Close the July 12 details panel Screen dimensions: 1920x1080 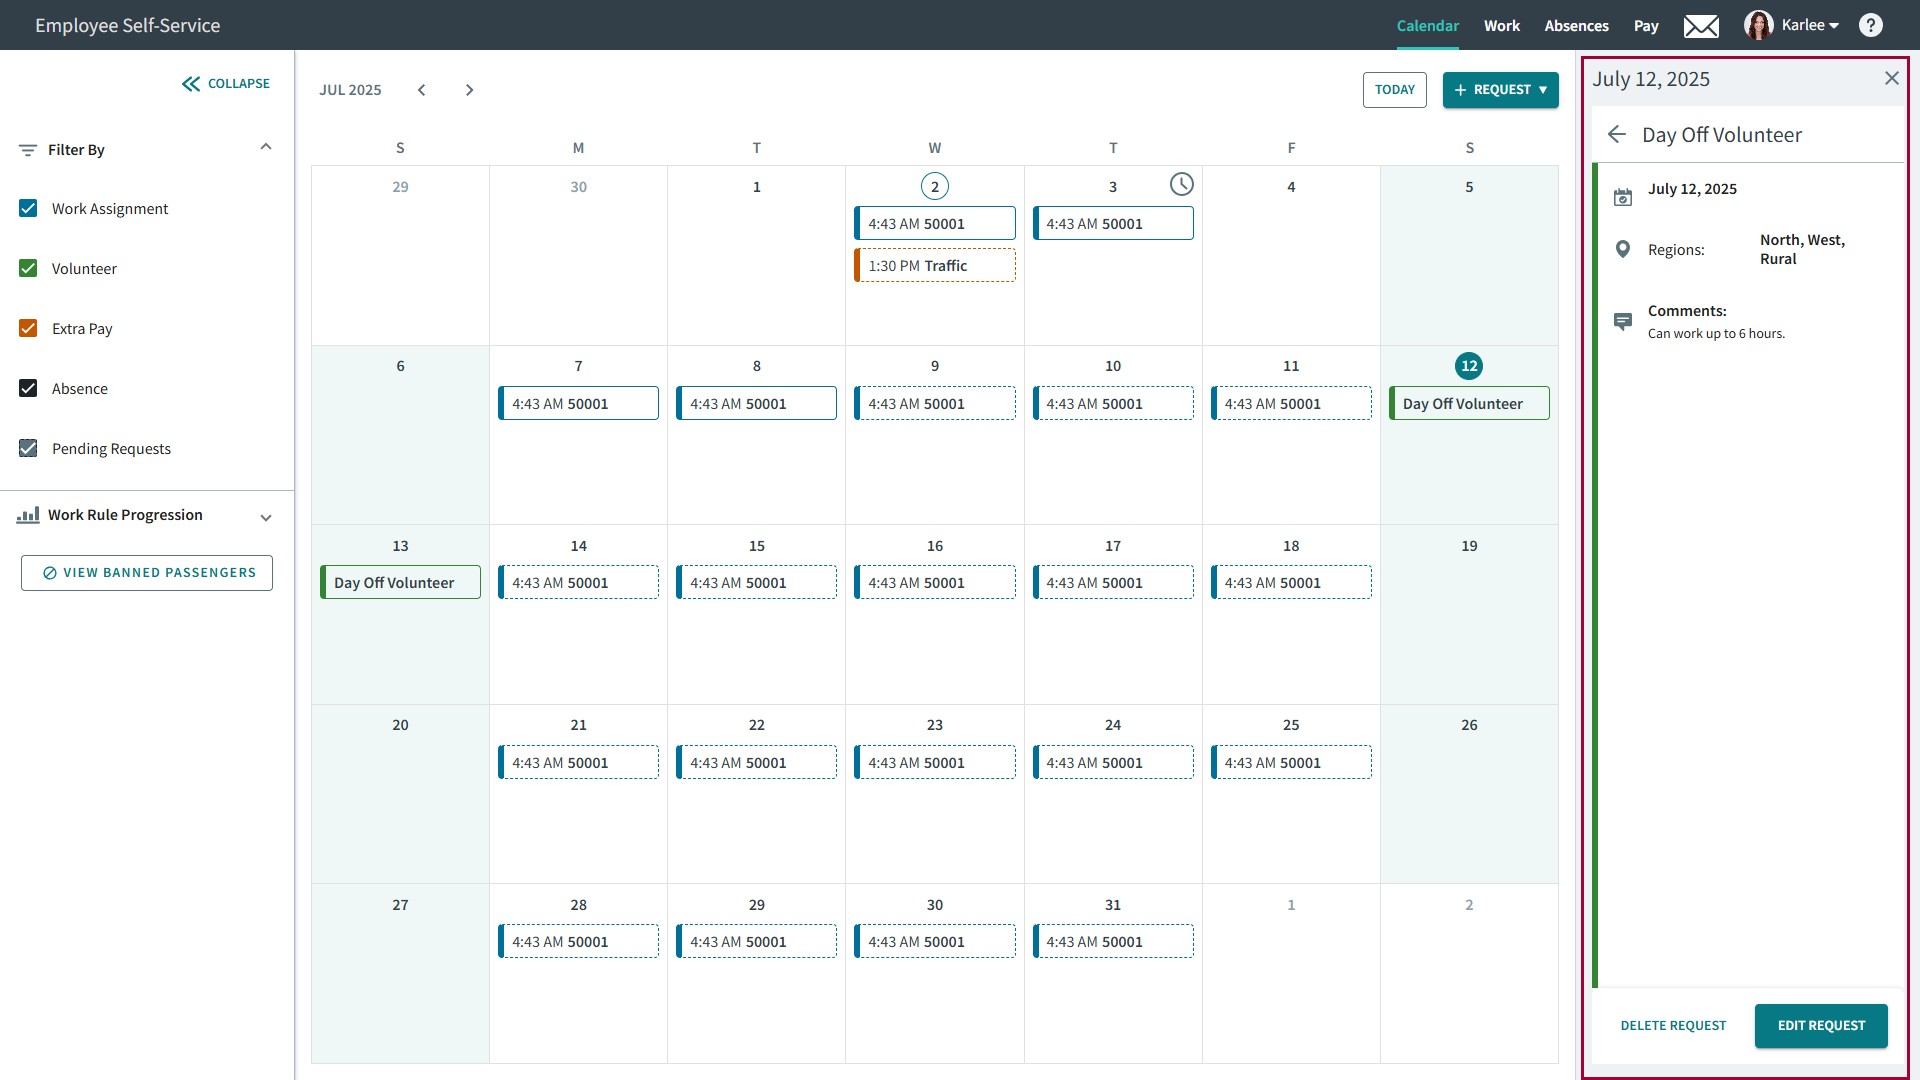point(1891,78)
